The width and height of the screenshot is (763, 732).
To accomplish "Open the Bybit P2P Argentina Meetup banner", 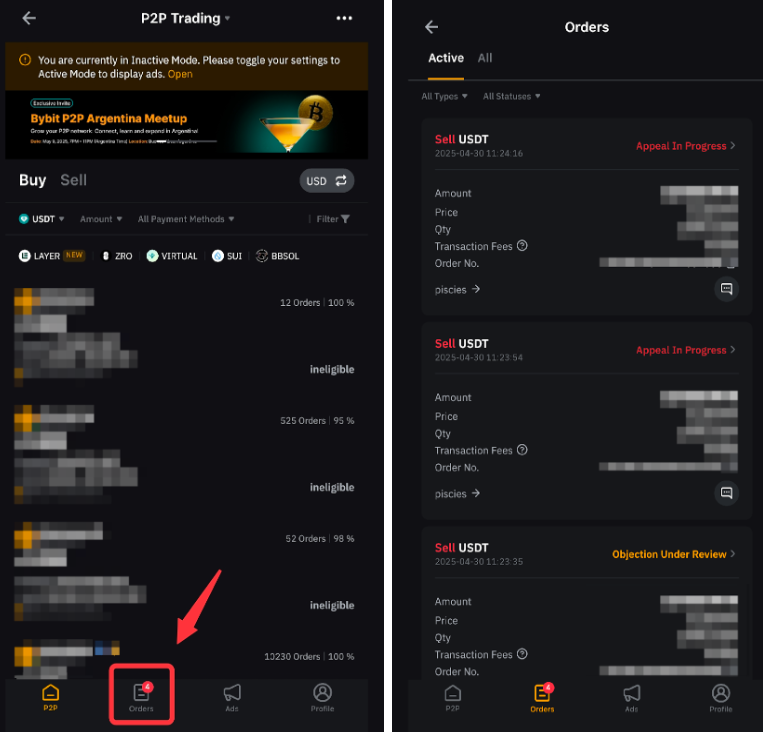I will click(186, 125).
